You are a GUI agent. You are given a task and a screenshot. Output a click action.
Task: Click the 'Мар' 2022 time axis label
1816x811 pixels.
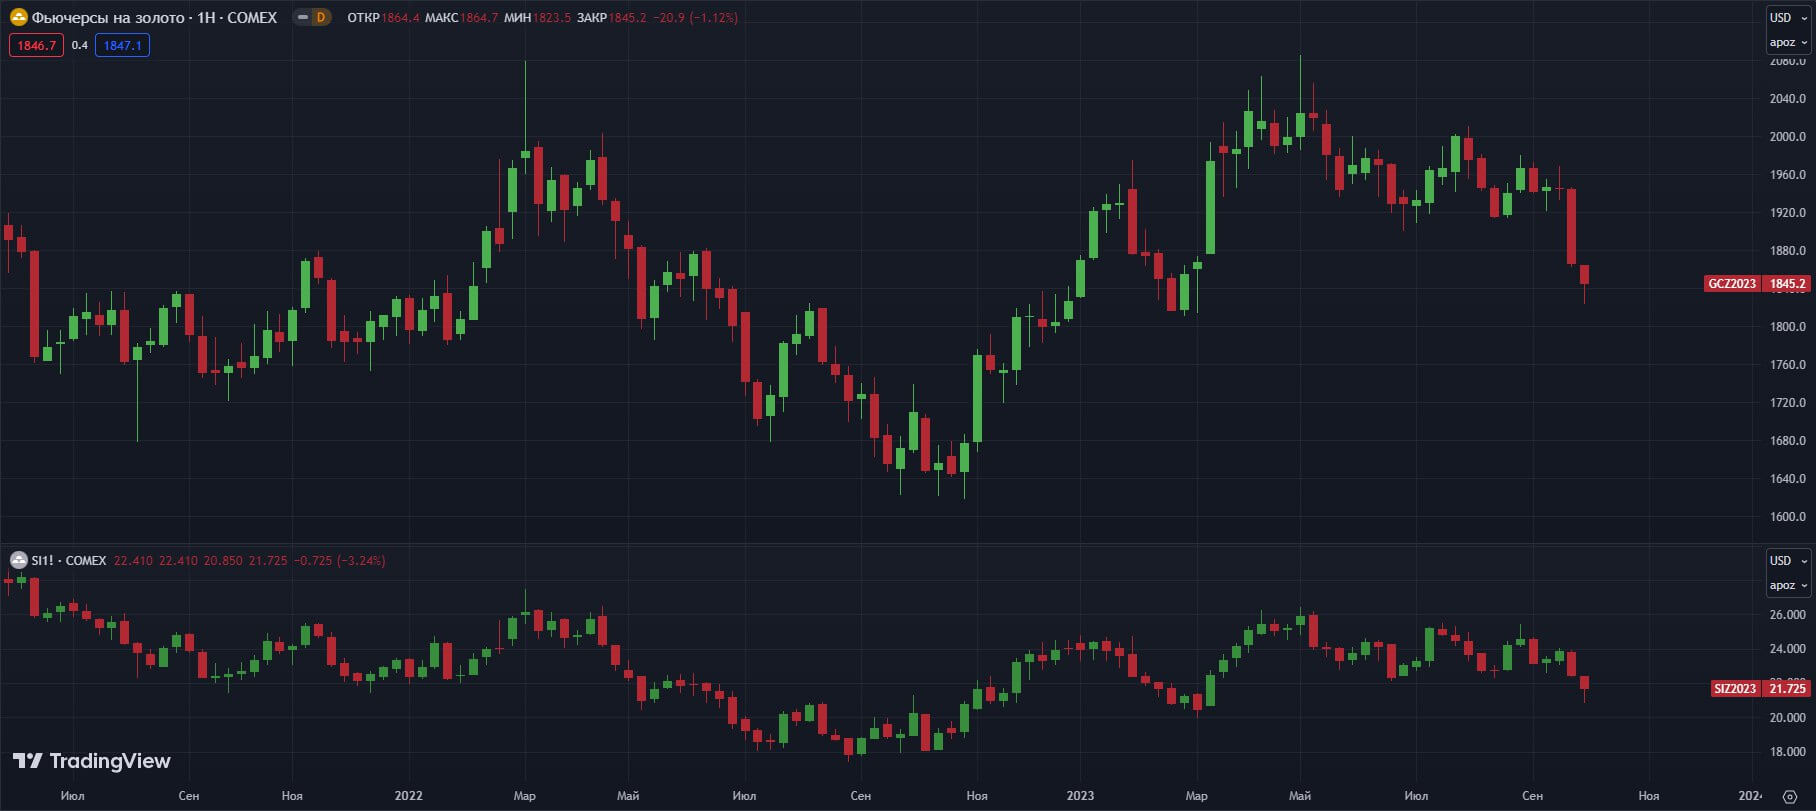(x=524, y=796)
